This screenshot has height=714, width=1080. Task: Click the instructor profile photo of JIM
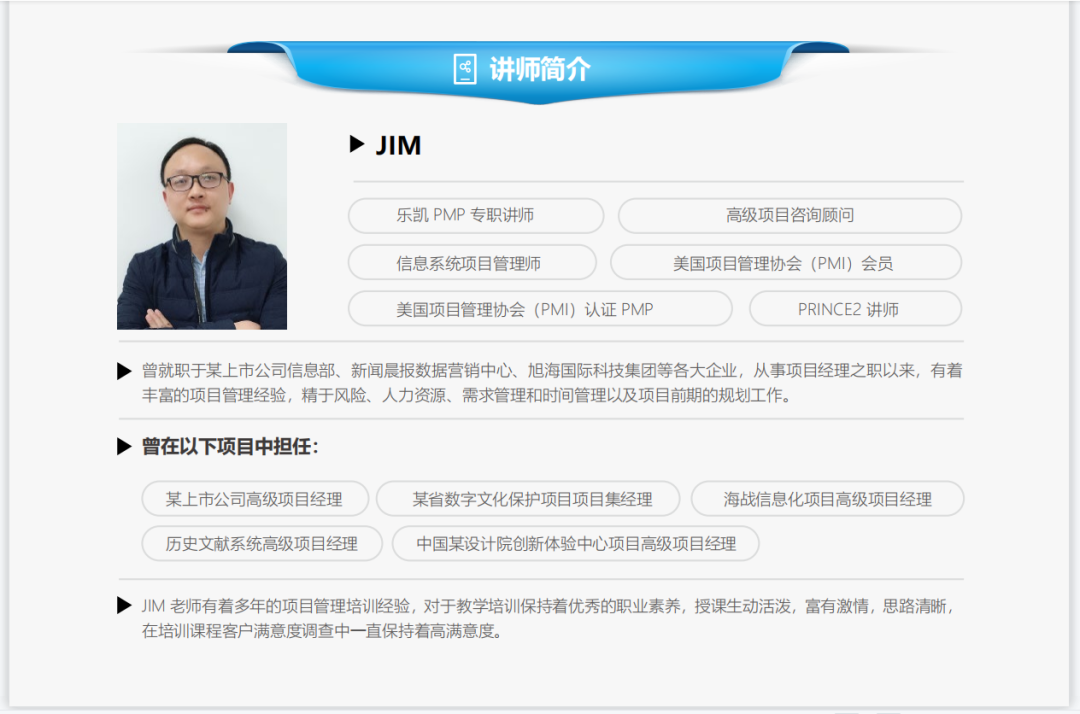coord(202,226)
